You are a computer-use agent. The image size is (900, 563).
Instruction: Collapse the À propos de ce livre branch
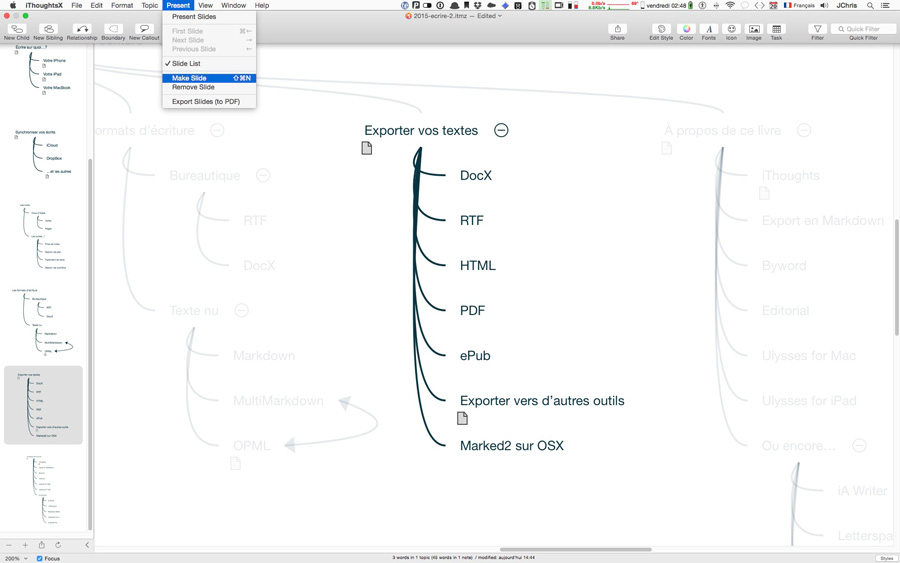[804, 130]
